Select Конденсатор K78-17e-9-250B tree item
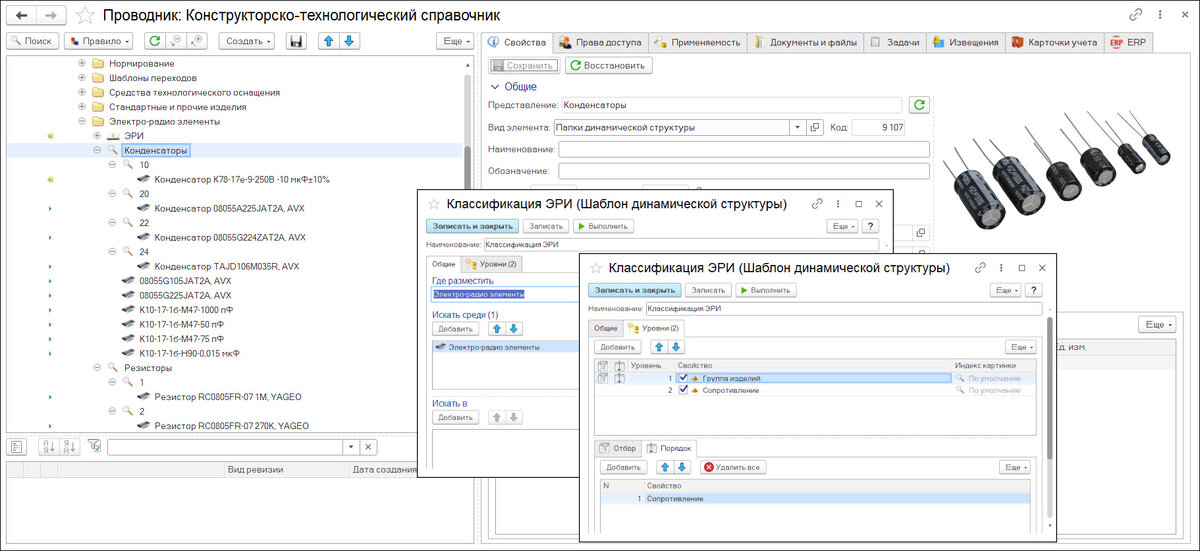Image resolution: width=1200 pixels, height=551 pixels. (242, 179)
